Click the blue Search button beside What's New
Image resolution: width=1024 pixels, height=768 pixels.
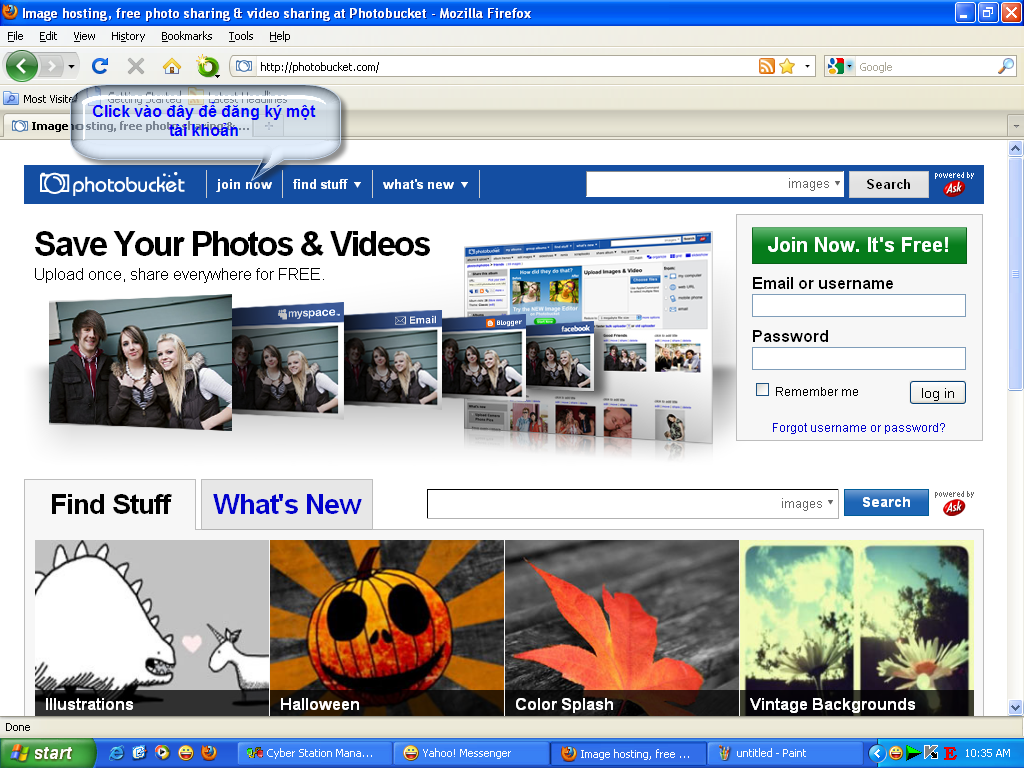(886, 502)
